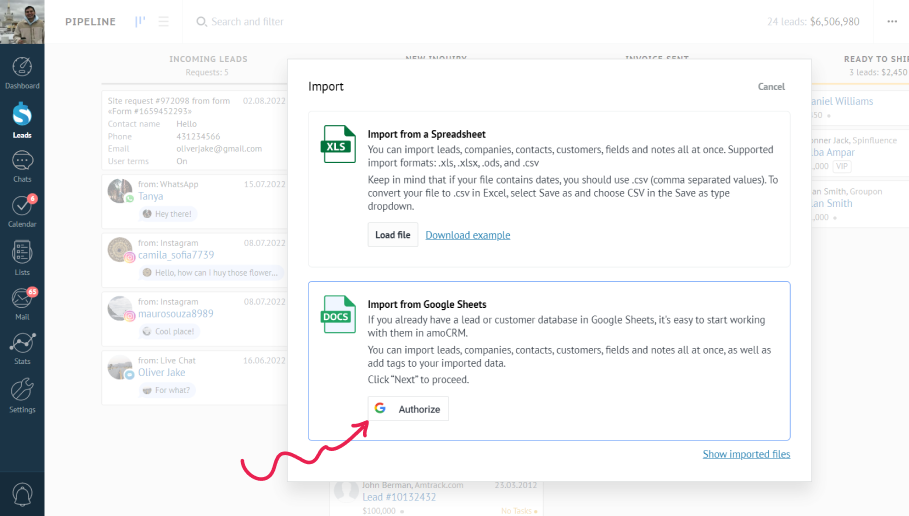Open Stats in the sidebar

coord(22,348)
